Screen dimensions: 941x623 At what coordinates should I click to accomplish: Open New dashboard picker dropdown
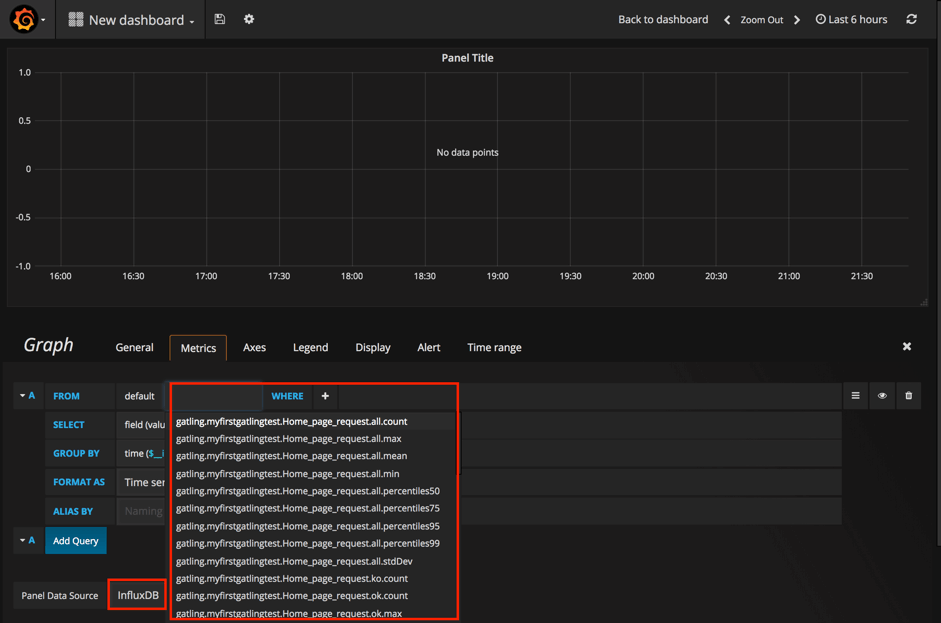click(131, 20)
